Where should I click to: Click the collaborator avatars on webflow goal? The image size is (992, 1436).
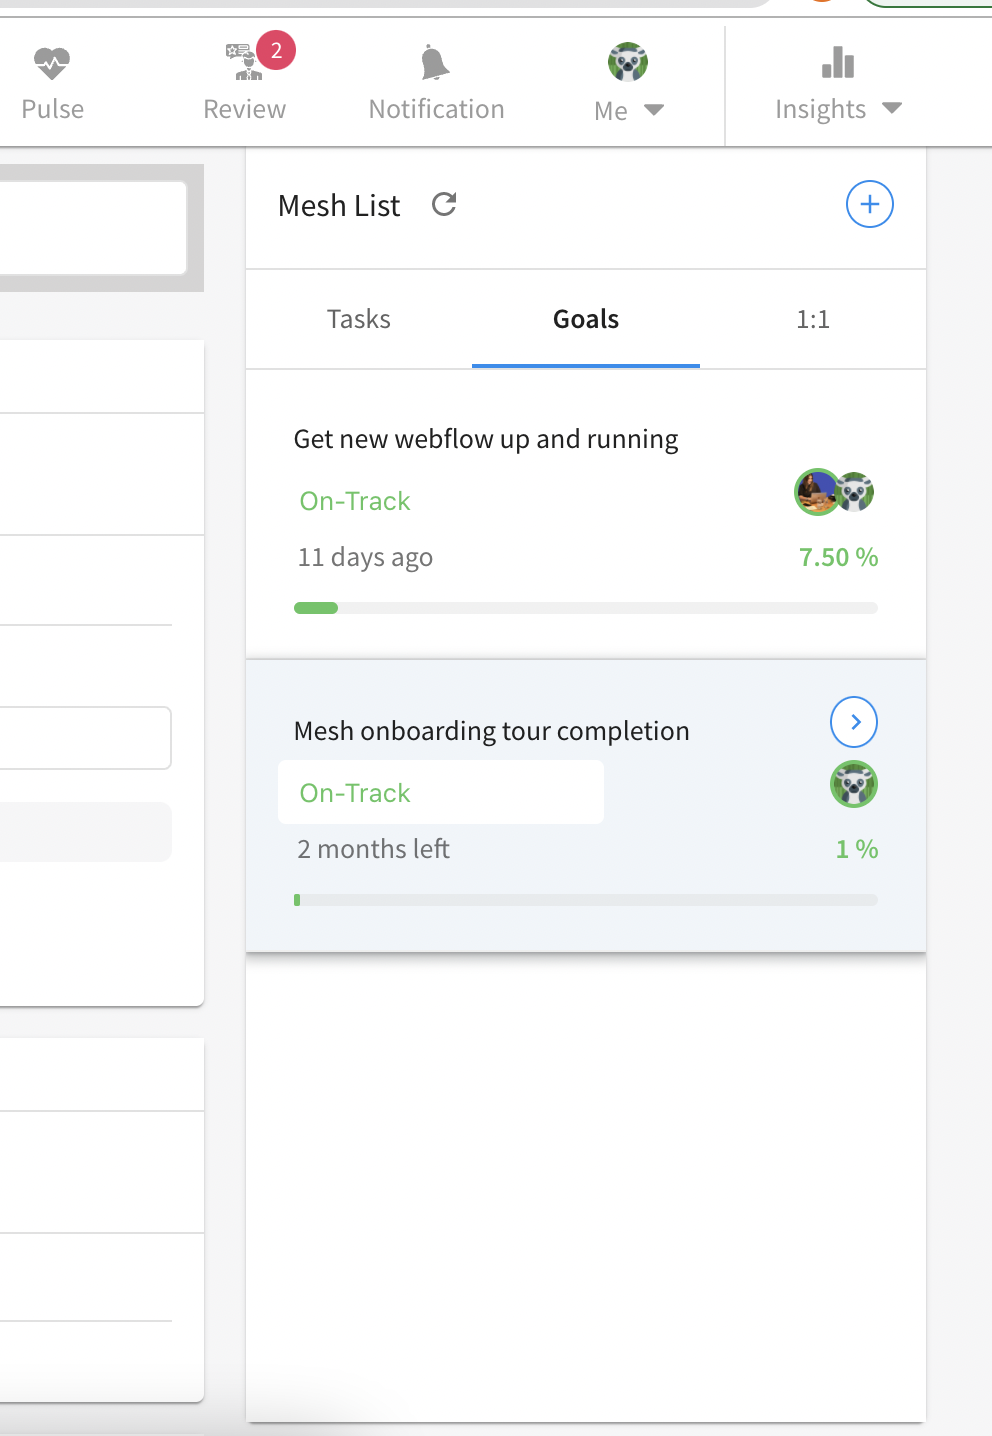pyautogui.click(x=835, y=492)
